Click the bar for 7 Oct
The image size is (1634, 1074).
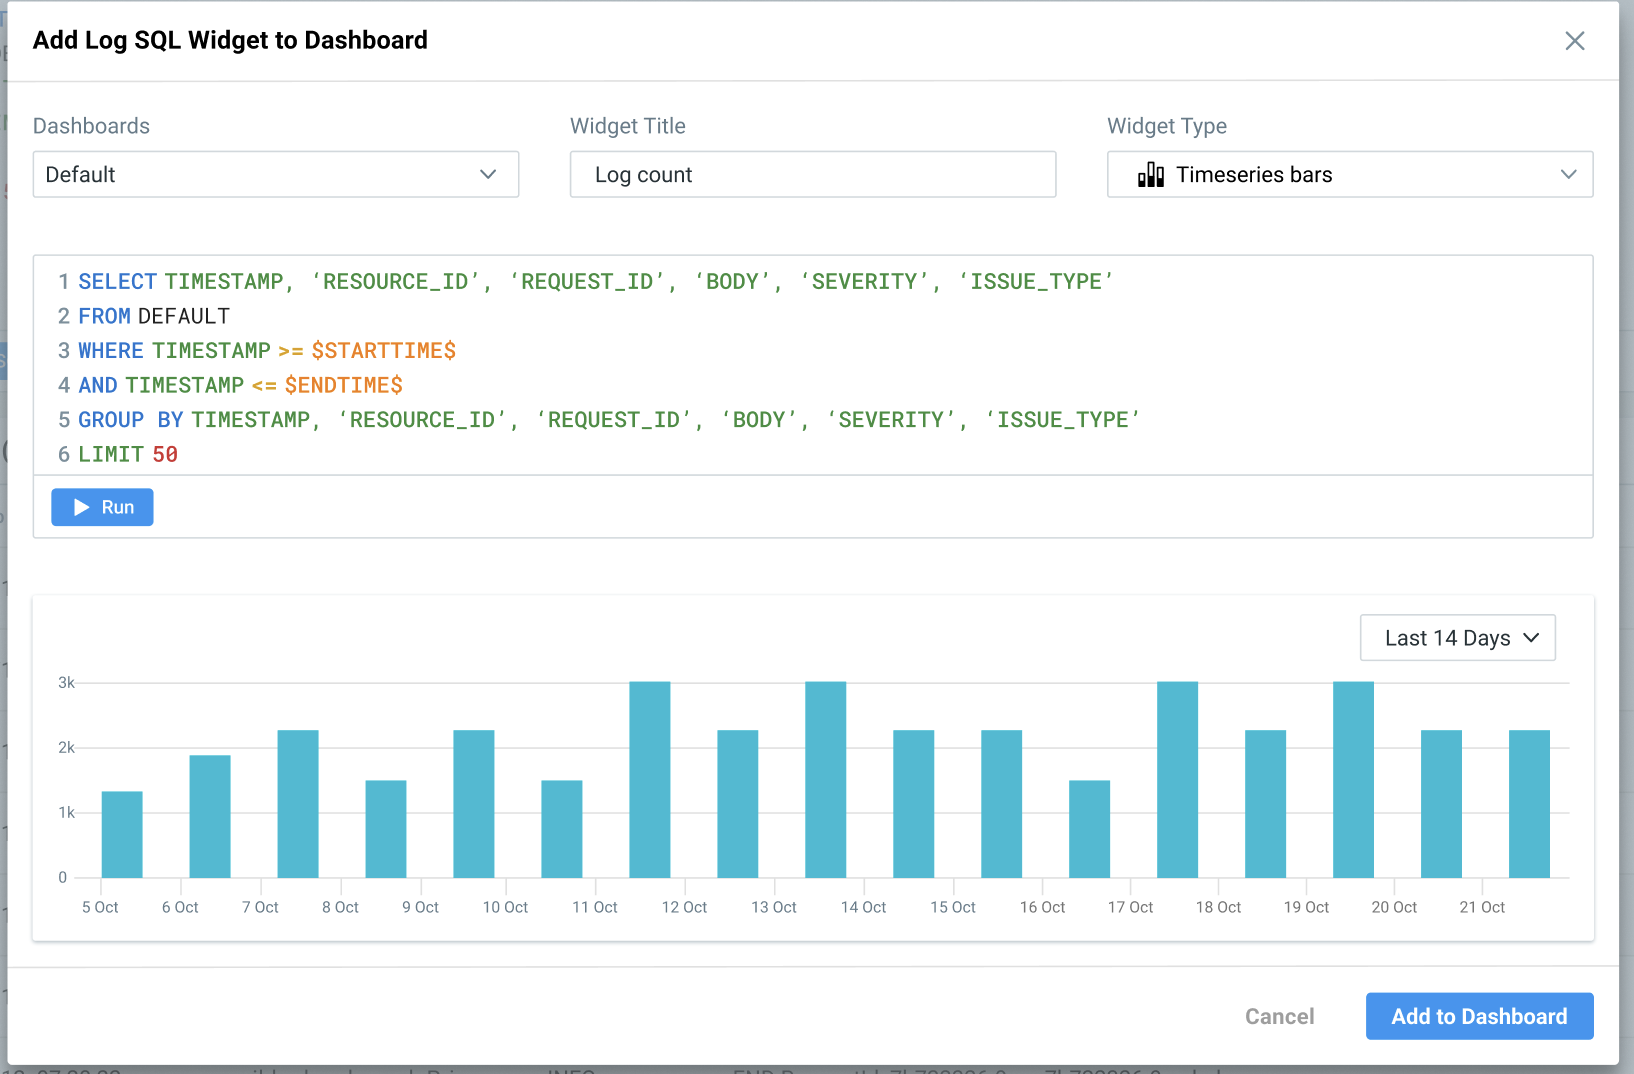pos(298,804)
